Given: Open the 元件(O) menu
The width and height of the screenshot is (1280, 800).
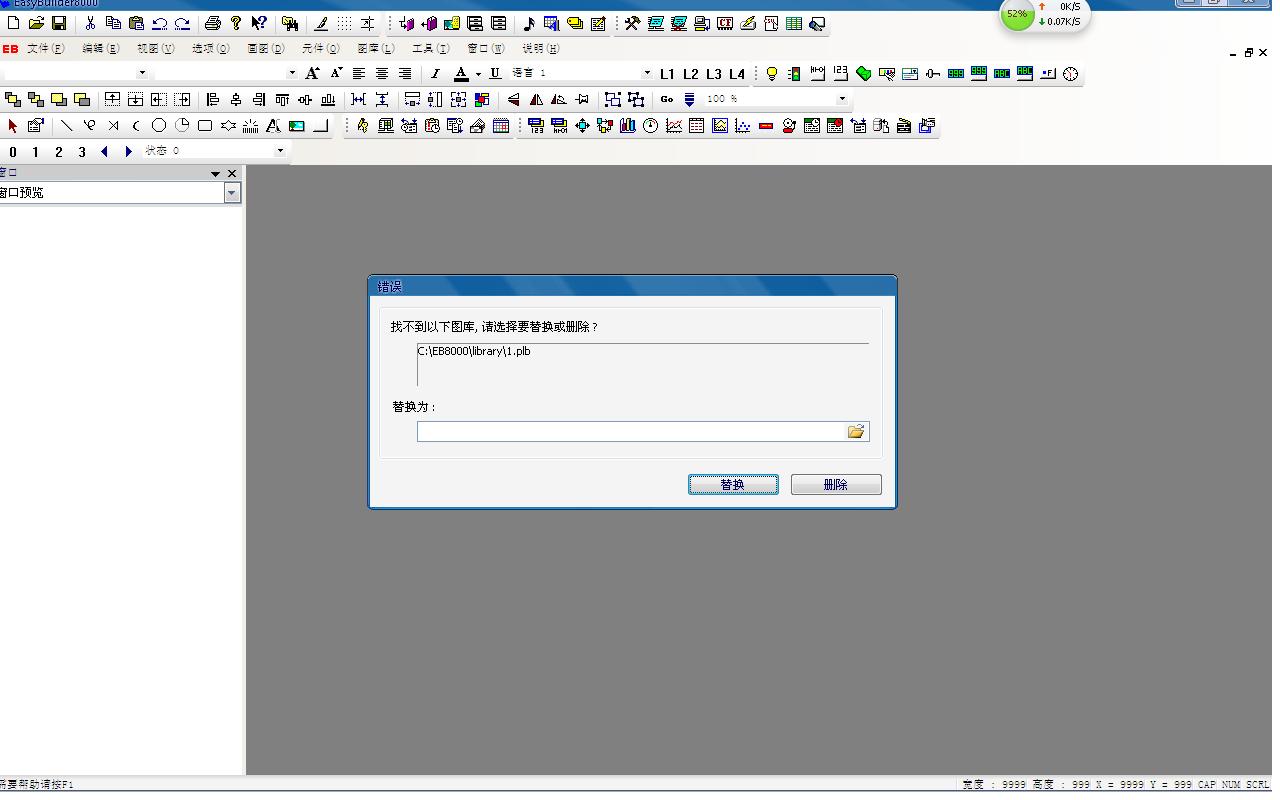Looking at the screenshot, I should [320, 48].
